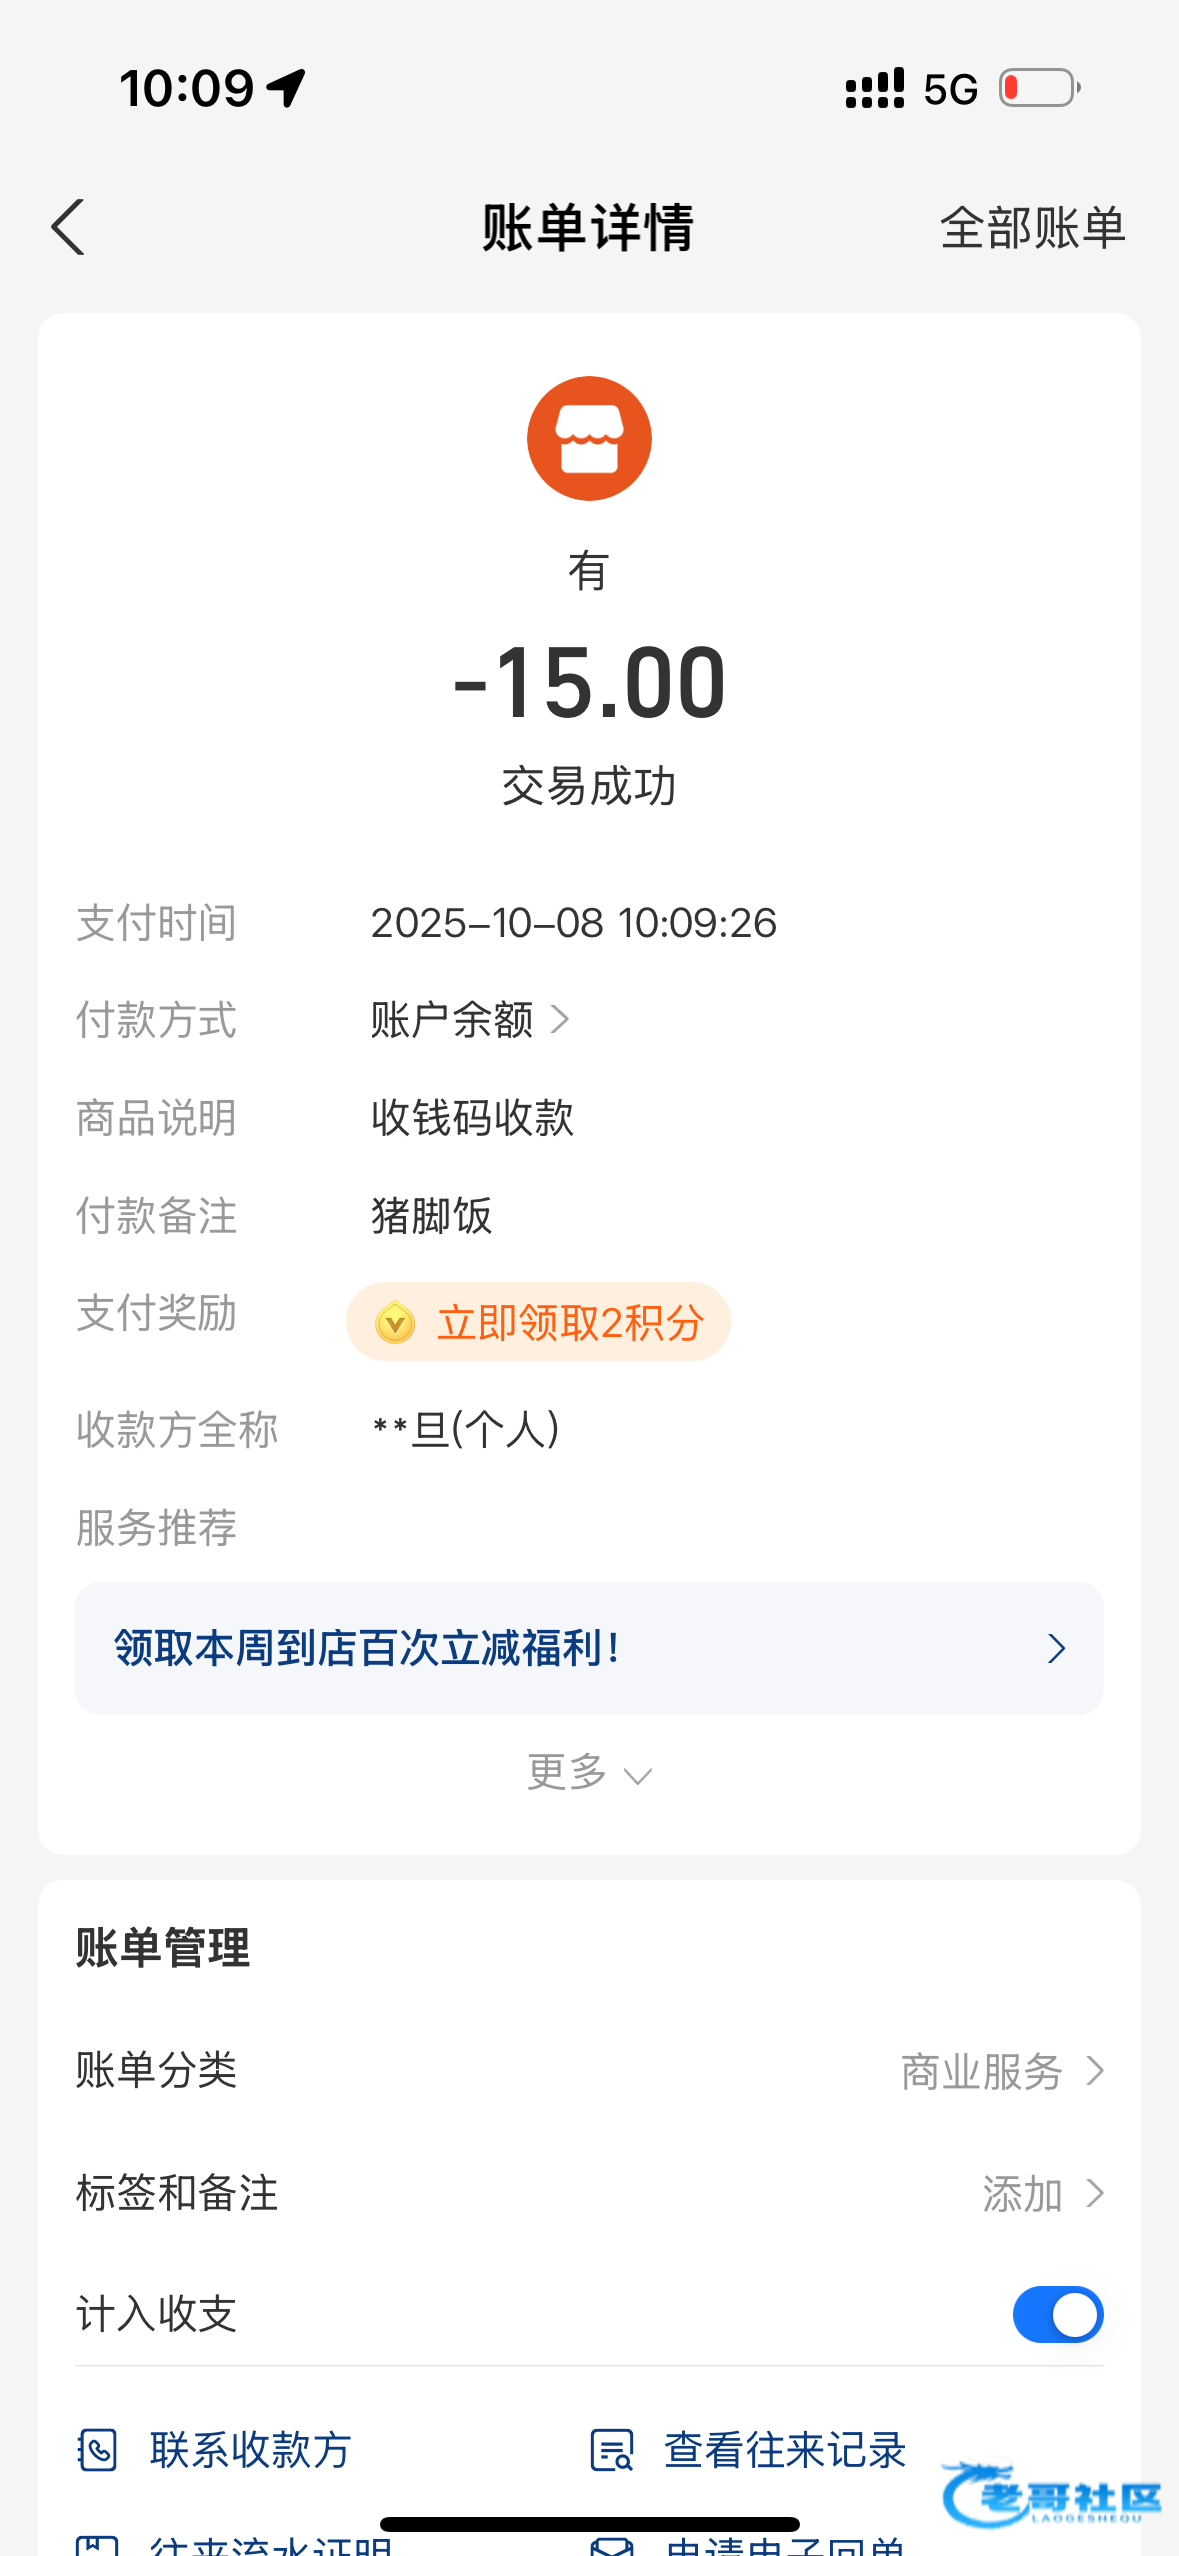Tap the battery status icon

pyautogui.click(x=1040, y=88)
